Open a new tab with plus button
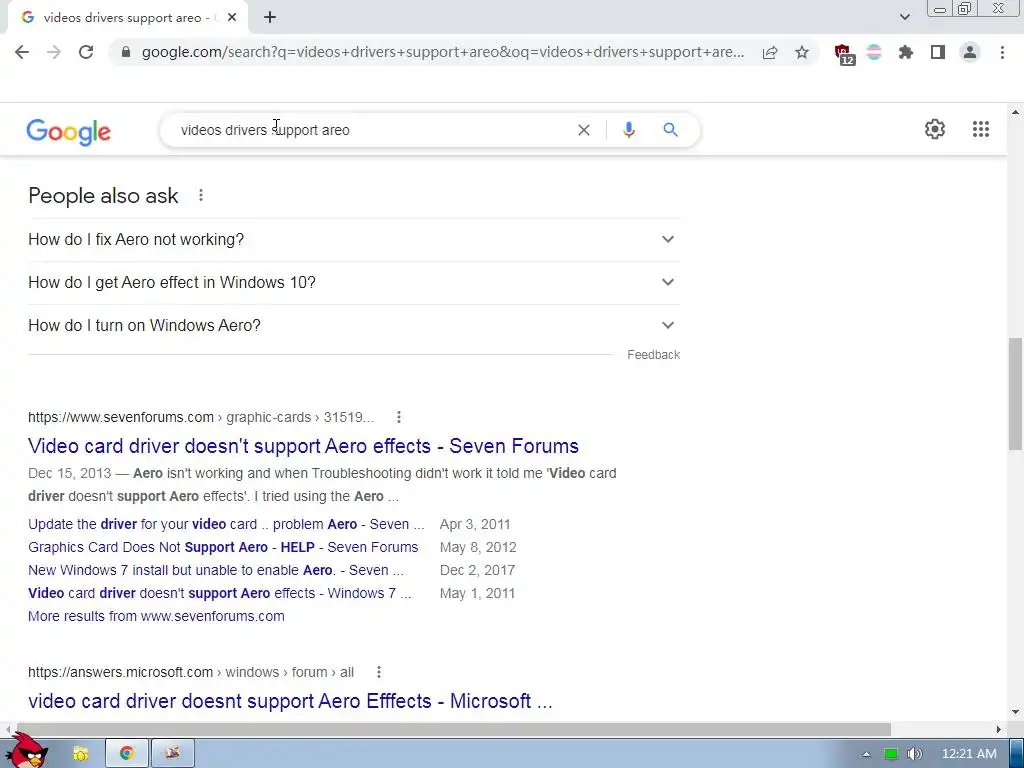1024x768 pixels. (x=270, y=18)
